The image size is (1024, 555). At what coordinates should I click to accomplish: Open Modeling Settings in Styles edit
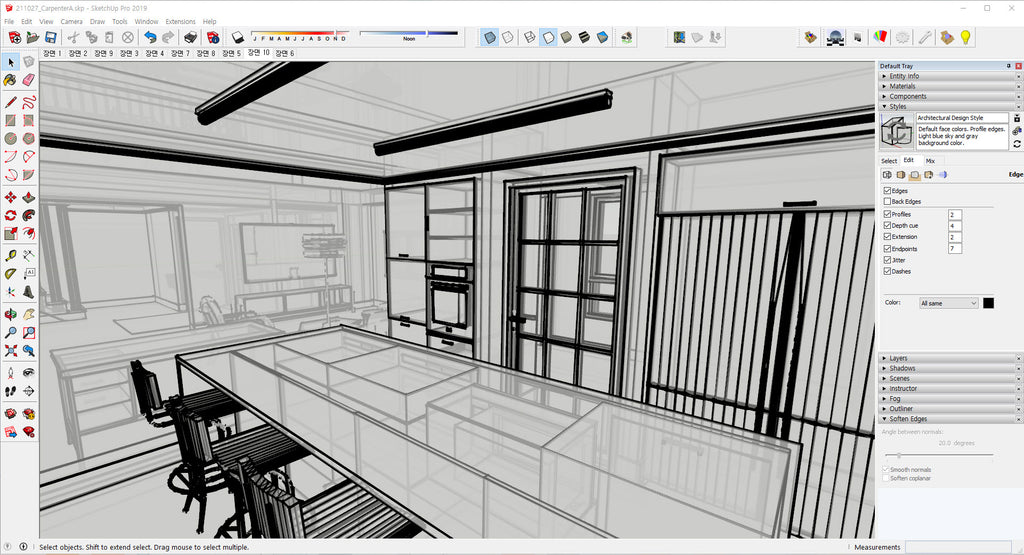(942, 174)
